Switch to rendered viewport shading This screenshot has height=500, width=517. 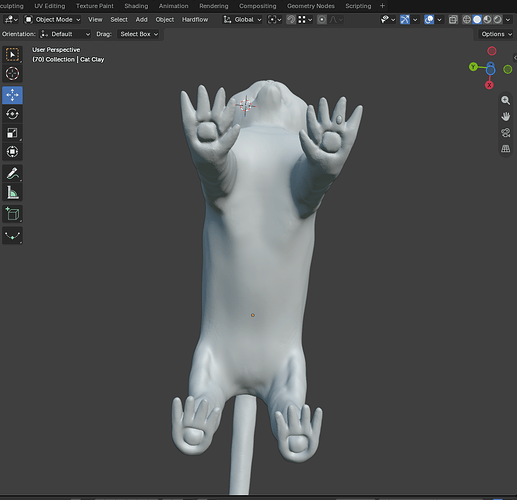point(497,20)
